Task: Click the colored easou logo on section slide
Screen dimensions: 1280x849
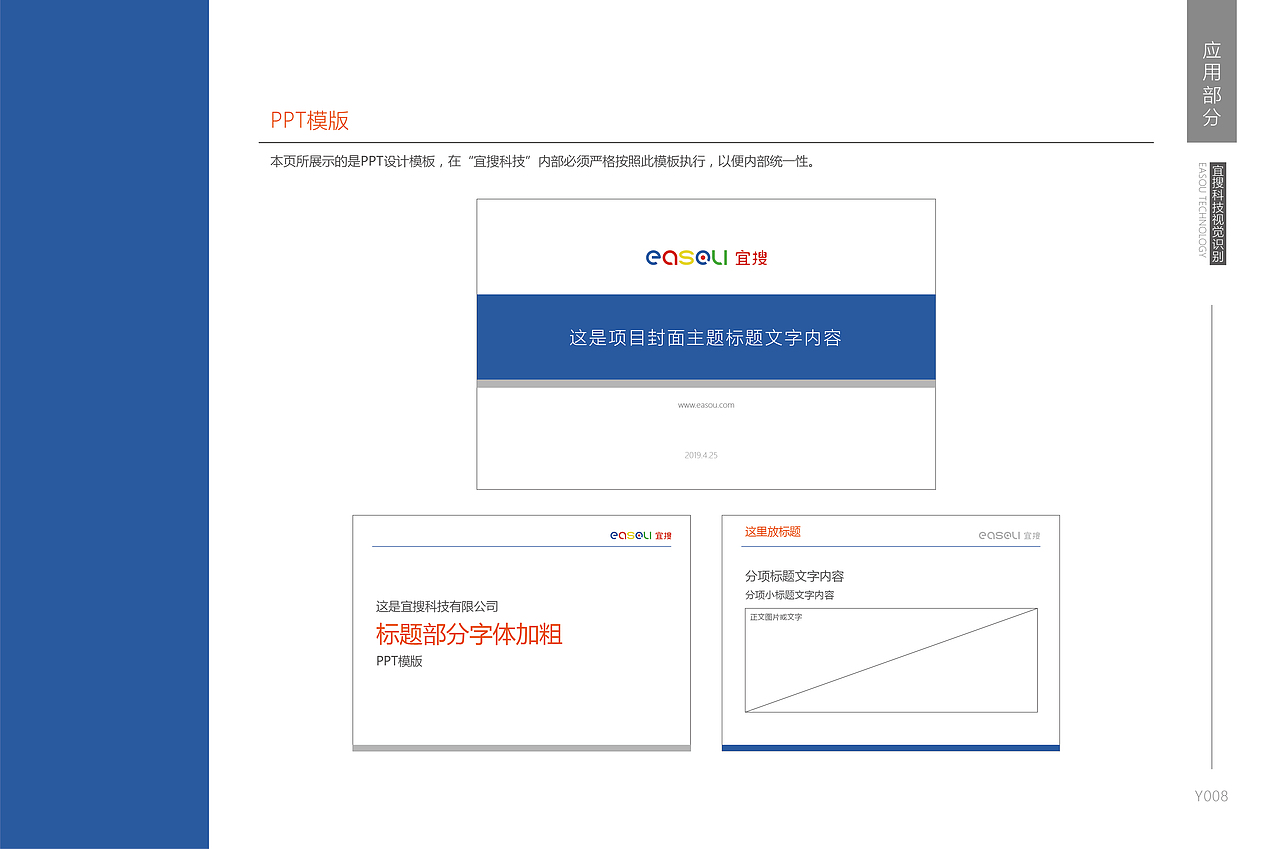Action: pyautogui.click(x=641, y=536)
